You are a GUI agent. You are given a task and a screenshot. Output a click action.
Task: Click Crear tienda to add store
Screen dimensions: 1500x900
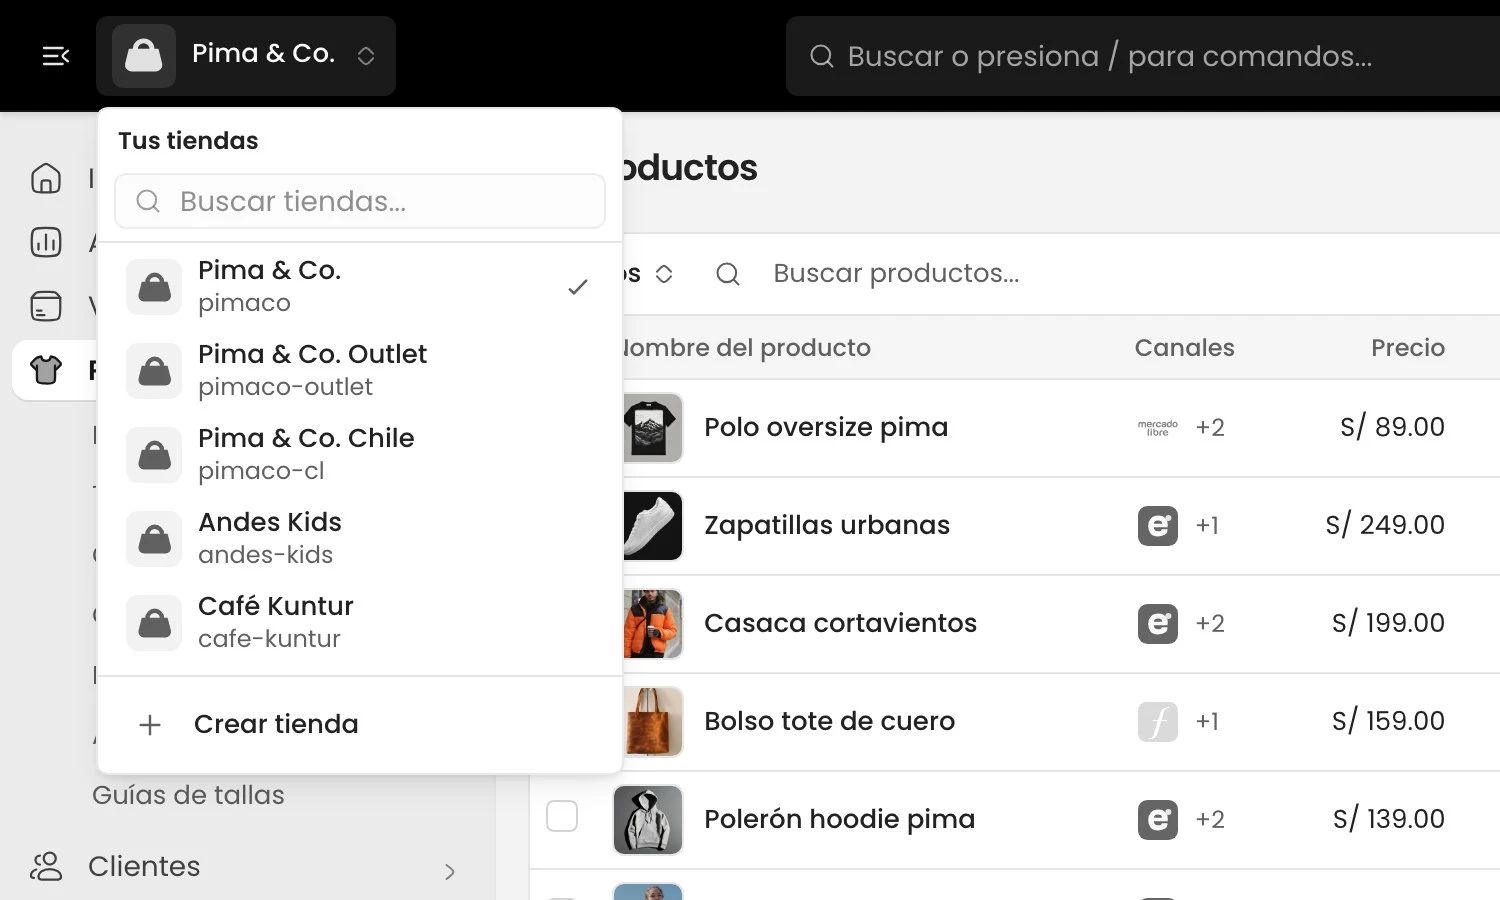tap(360, 724)
